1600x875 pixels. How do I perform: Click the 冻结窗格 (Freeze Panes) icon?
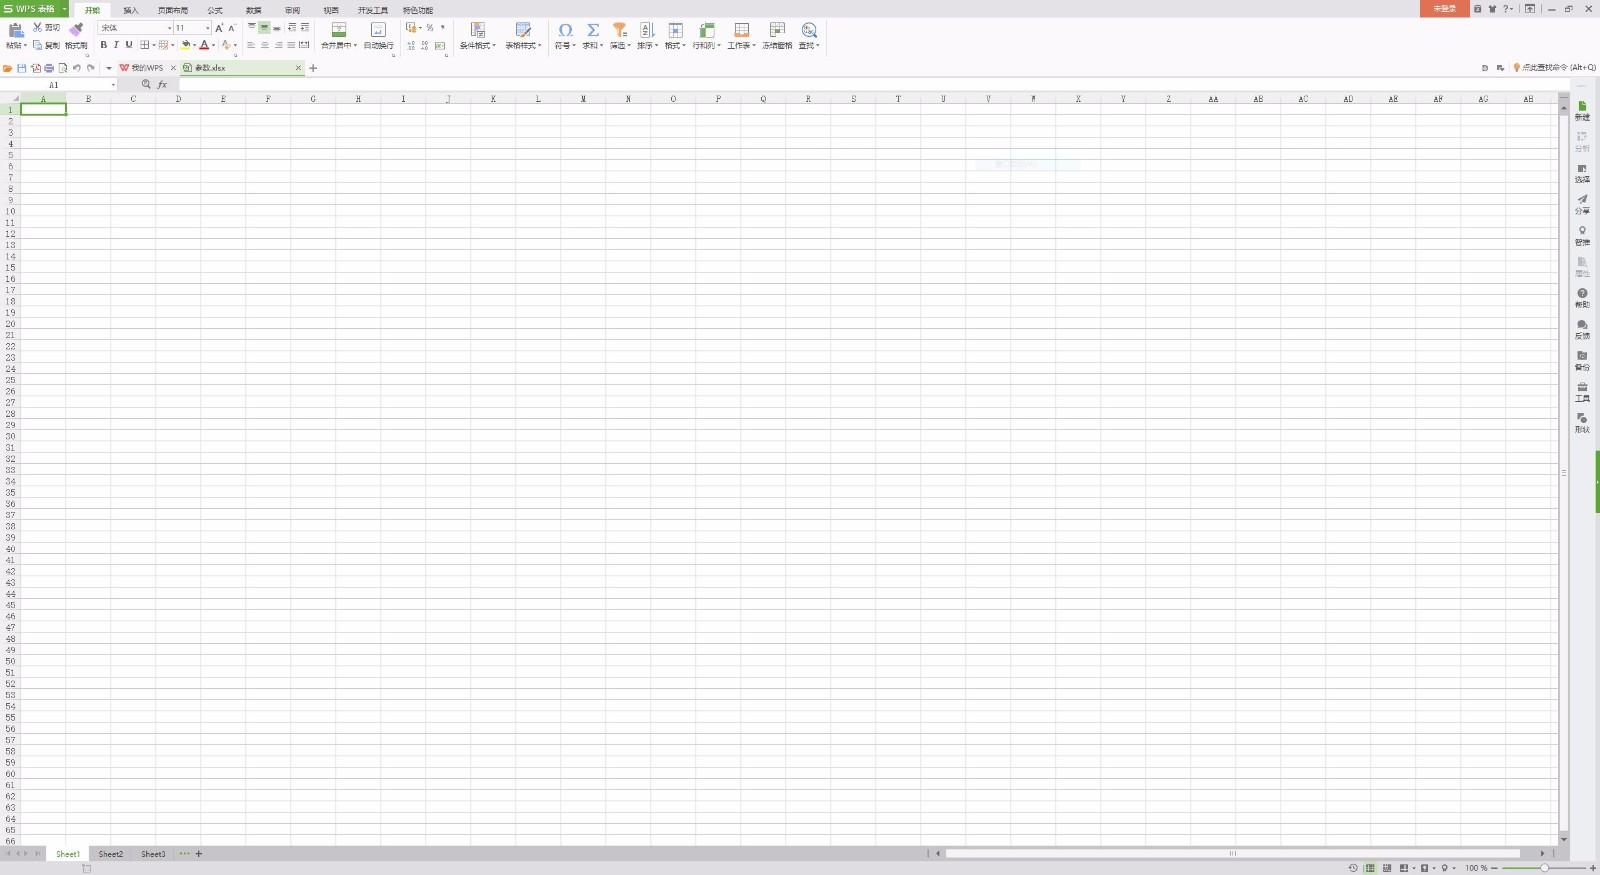pyautogui.click(x=777, y=31)
